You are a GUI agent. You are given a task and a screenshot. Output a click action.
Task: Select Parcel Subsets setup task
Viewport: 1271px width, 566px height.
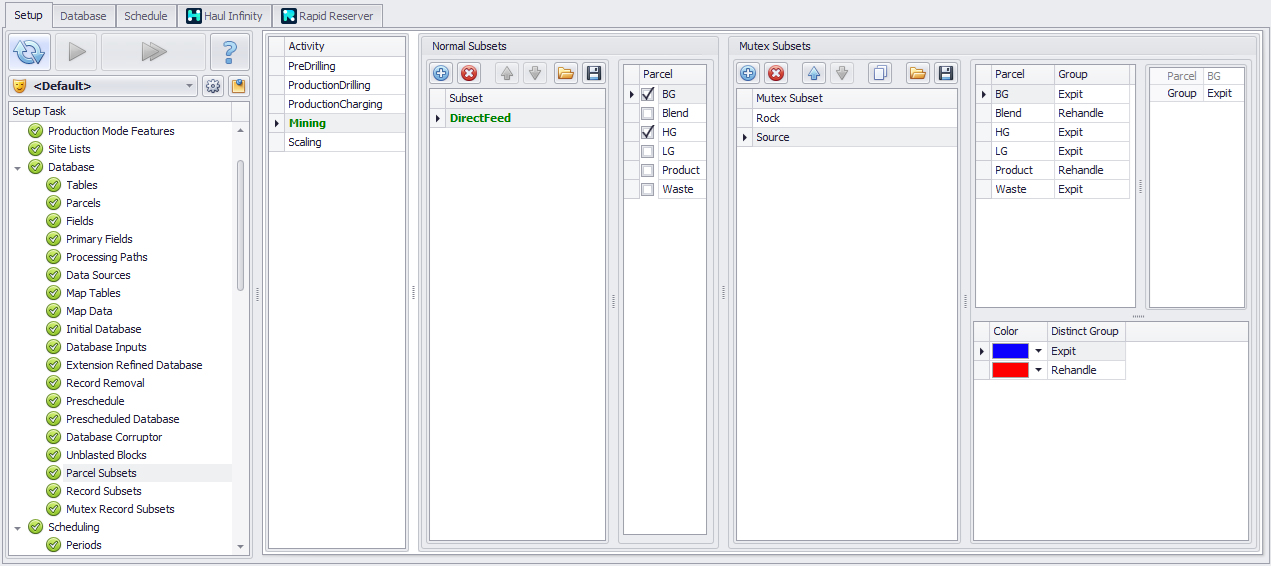pos(101,473)
